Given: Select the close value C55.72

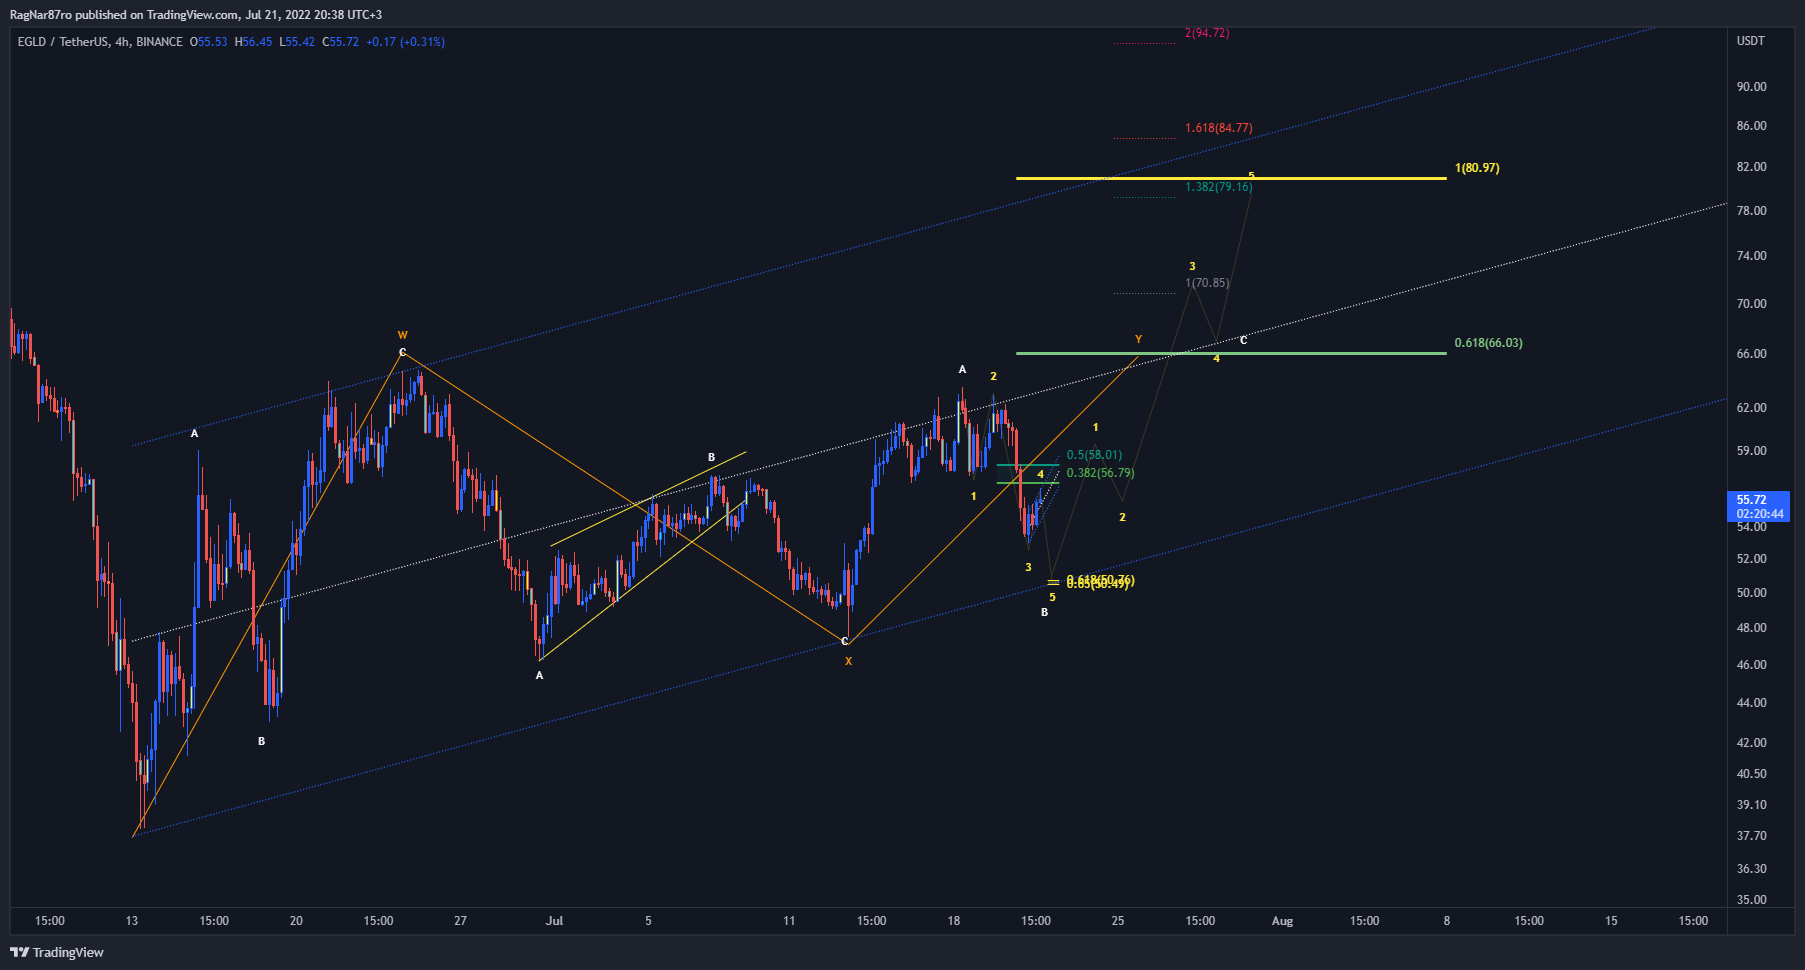Looking at the screenshot, I should pyautogui.click(x=340, y=42).
